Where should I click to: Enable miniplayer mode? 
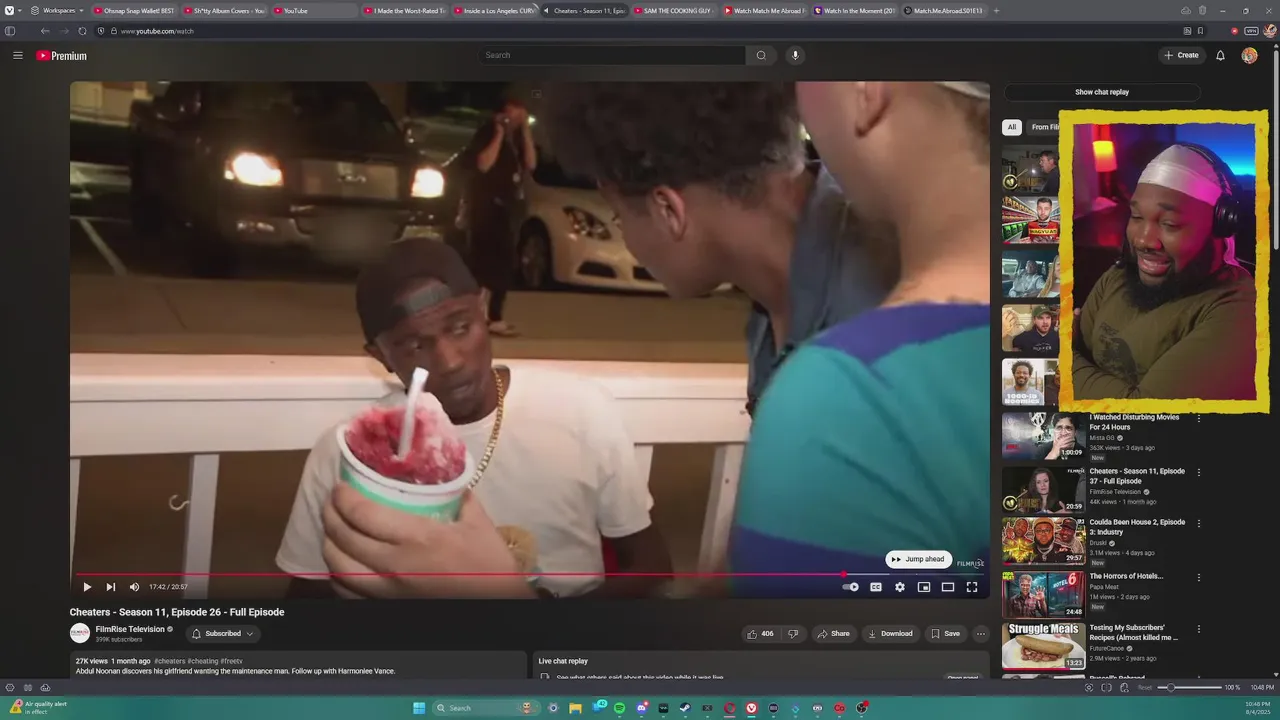pyautogui.click(x=924, y=587)
